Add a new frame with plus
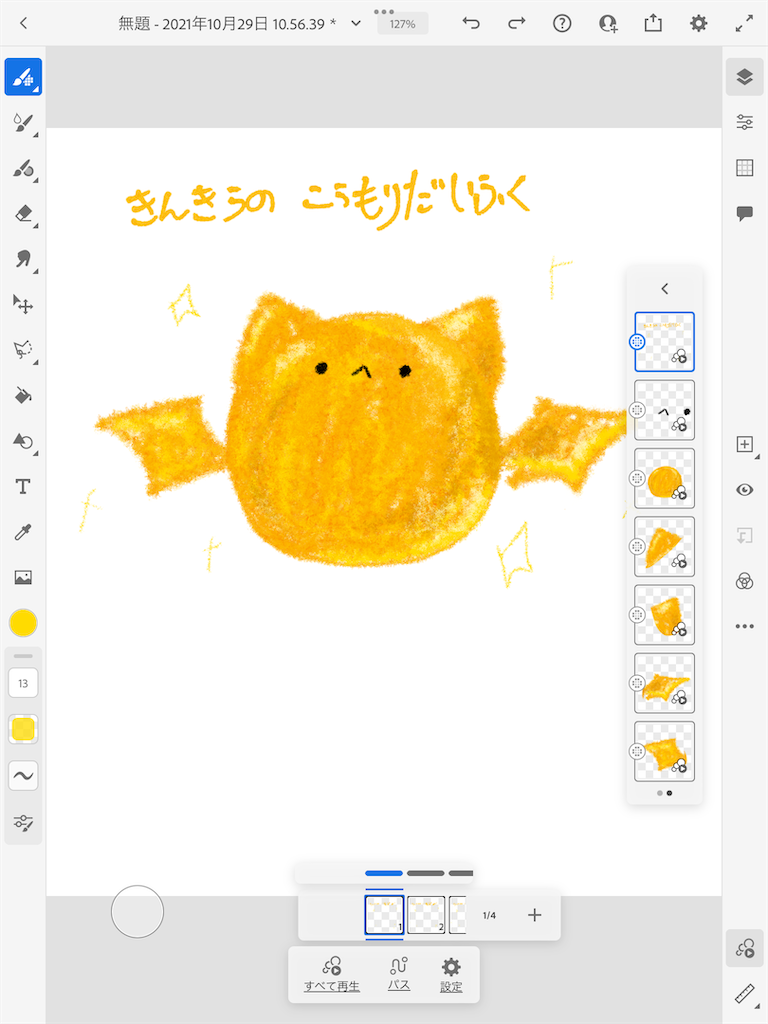The image size is (768, 1024). 534,915
